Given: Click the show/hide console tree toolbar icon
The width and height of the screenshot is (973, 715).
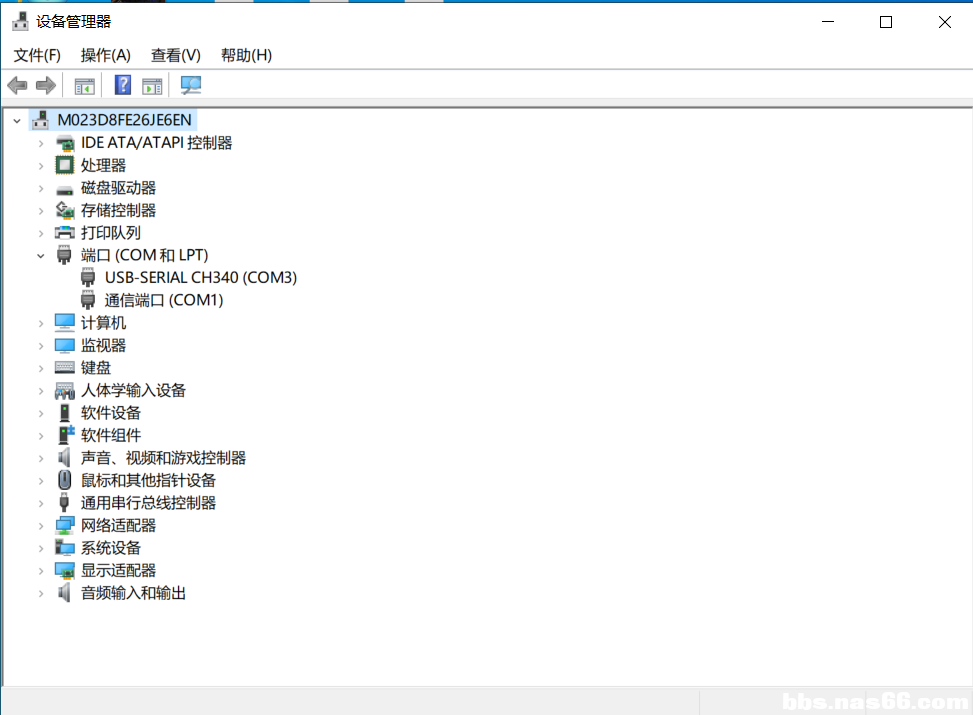Looking at the screenshot, I should point(84,85).
